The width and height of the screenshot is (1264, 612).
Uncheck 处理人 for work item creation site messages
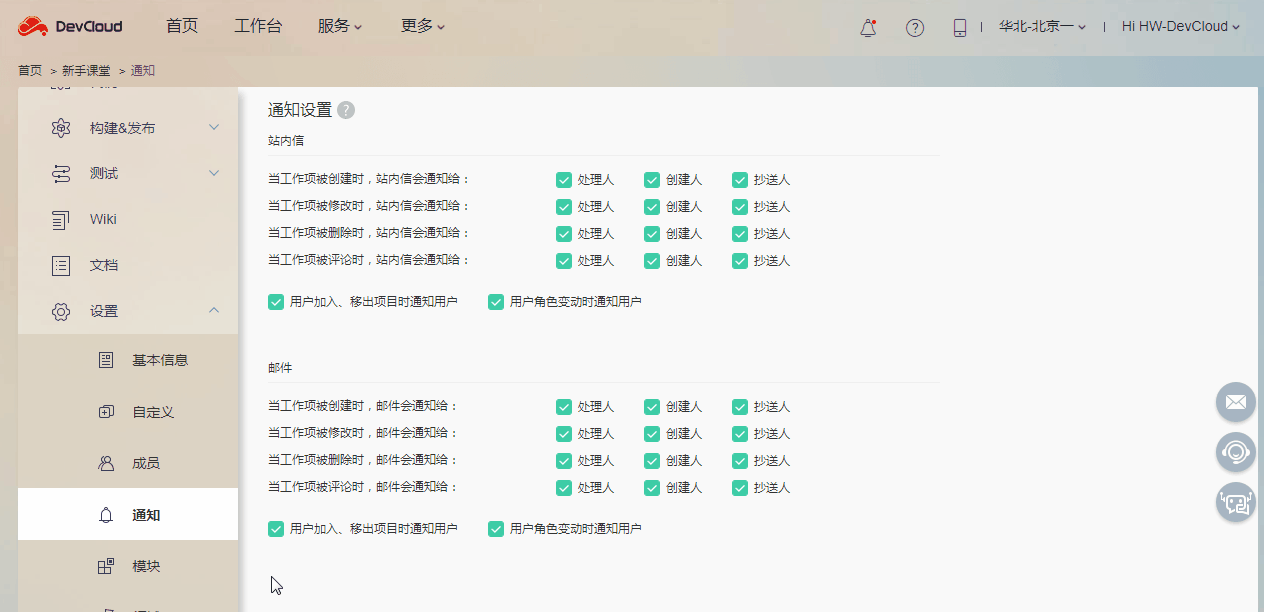coord(564,179)
